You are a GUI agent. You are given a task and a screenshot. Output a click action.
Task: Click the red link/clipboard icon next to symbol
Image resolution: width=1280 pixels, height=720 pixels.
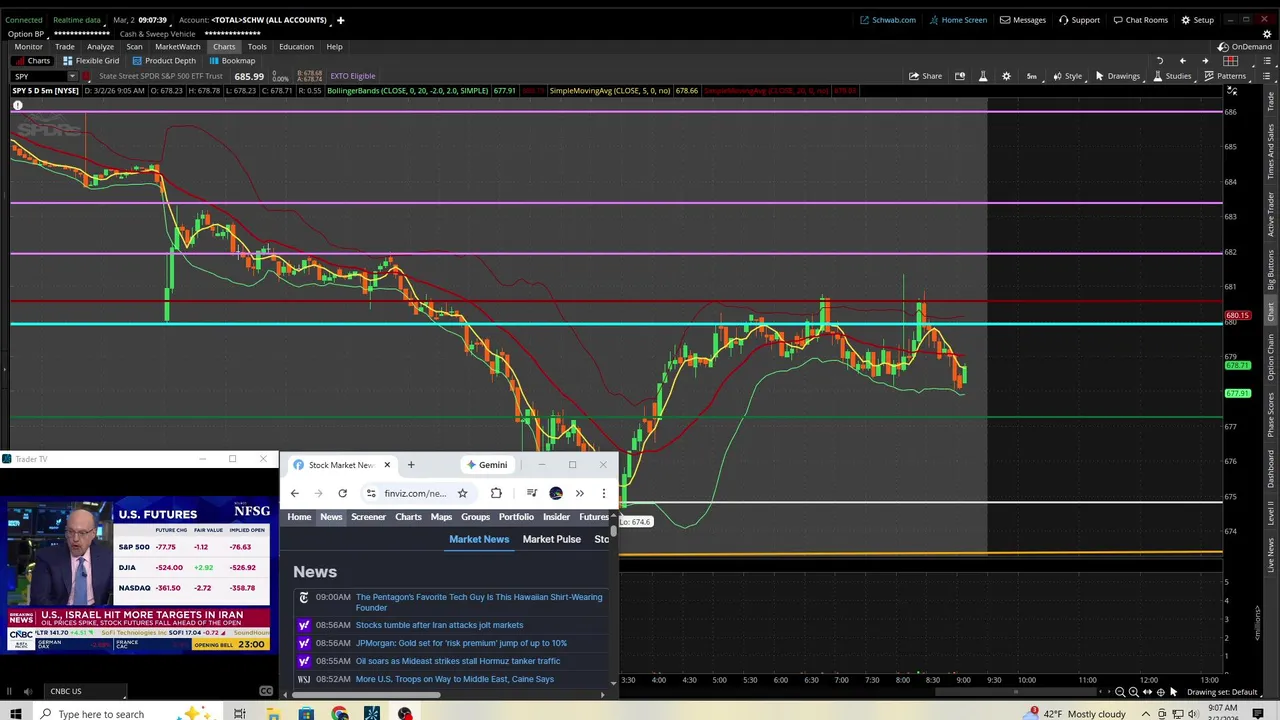click(87, 76)
